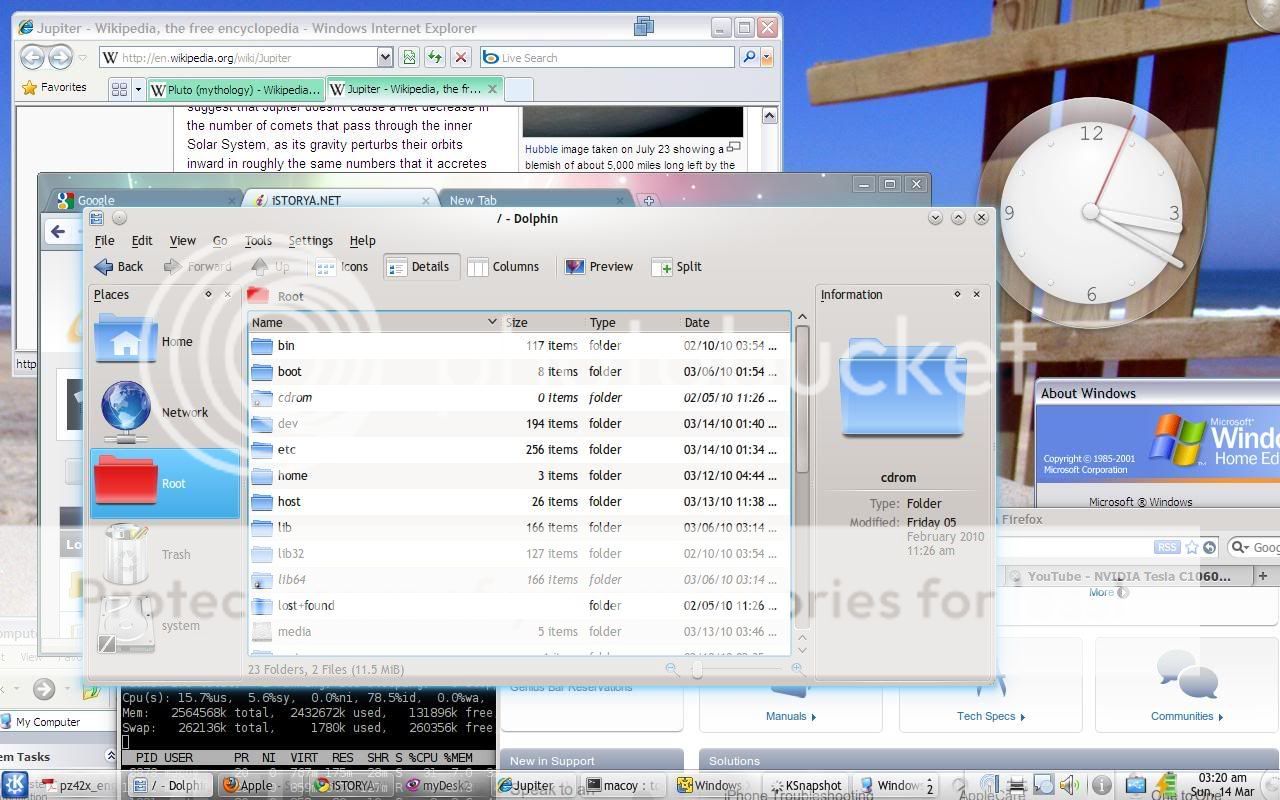Viewport: 1280px width, 800px height.
Task: Open Home in the Places panel
Action: click(x=165, y=341)
